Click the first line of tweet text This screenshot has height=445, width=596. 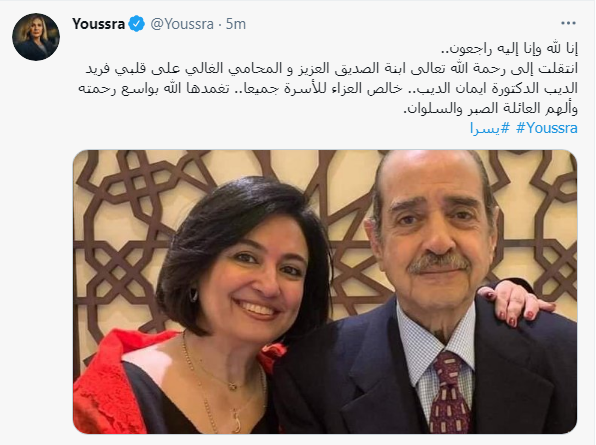pyautogui.click(x=509, y=49)
